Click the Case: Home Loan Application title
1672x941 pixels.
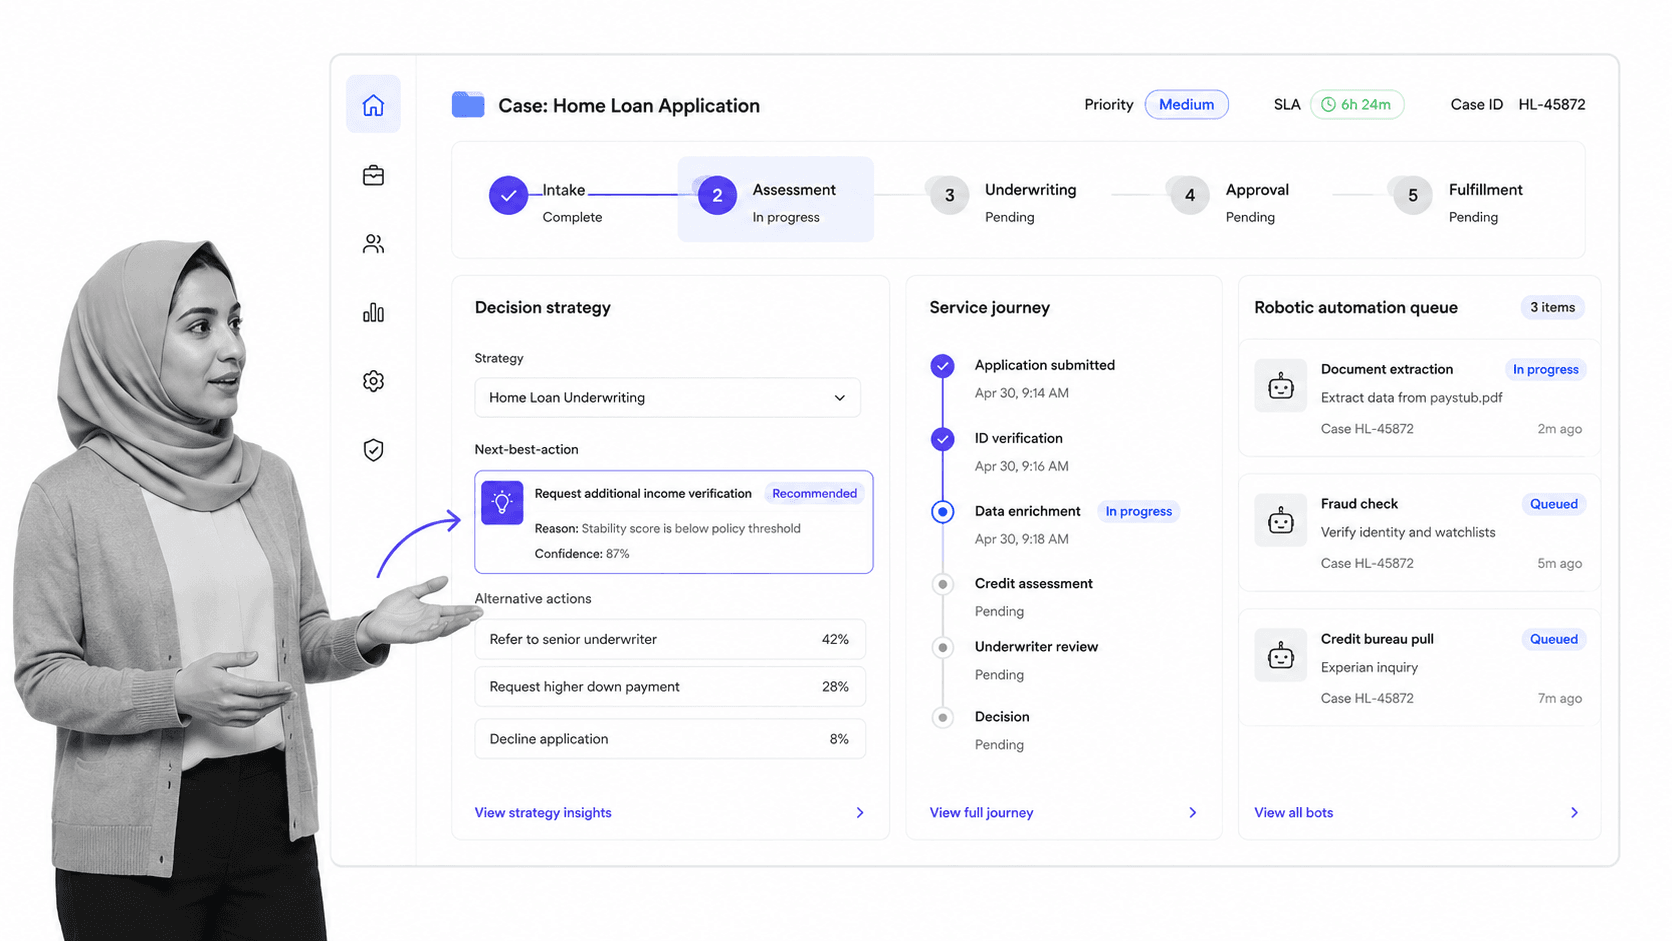(x=629, y=105)
